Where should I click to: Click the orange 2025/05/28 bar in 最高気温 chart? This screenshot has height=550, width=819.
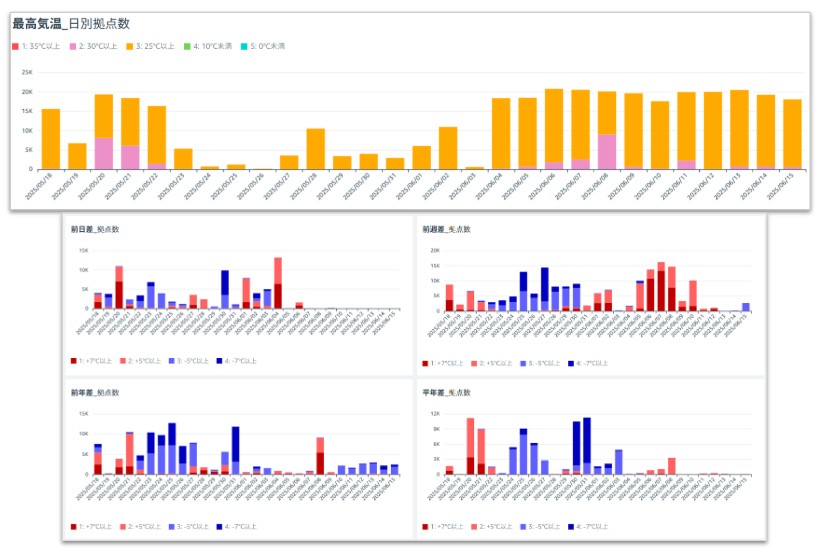315,149
